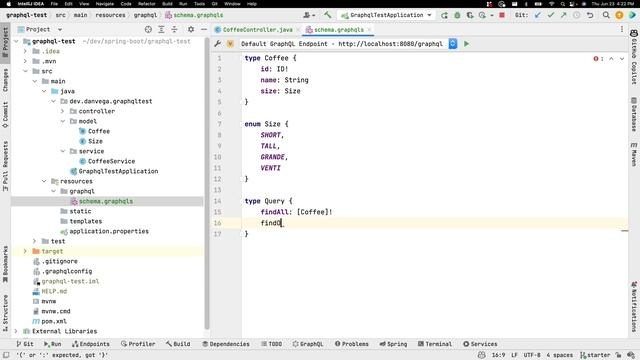
Task: Click the error count indicator in the editor
Action: 598,59
